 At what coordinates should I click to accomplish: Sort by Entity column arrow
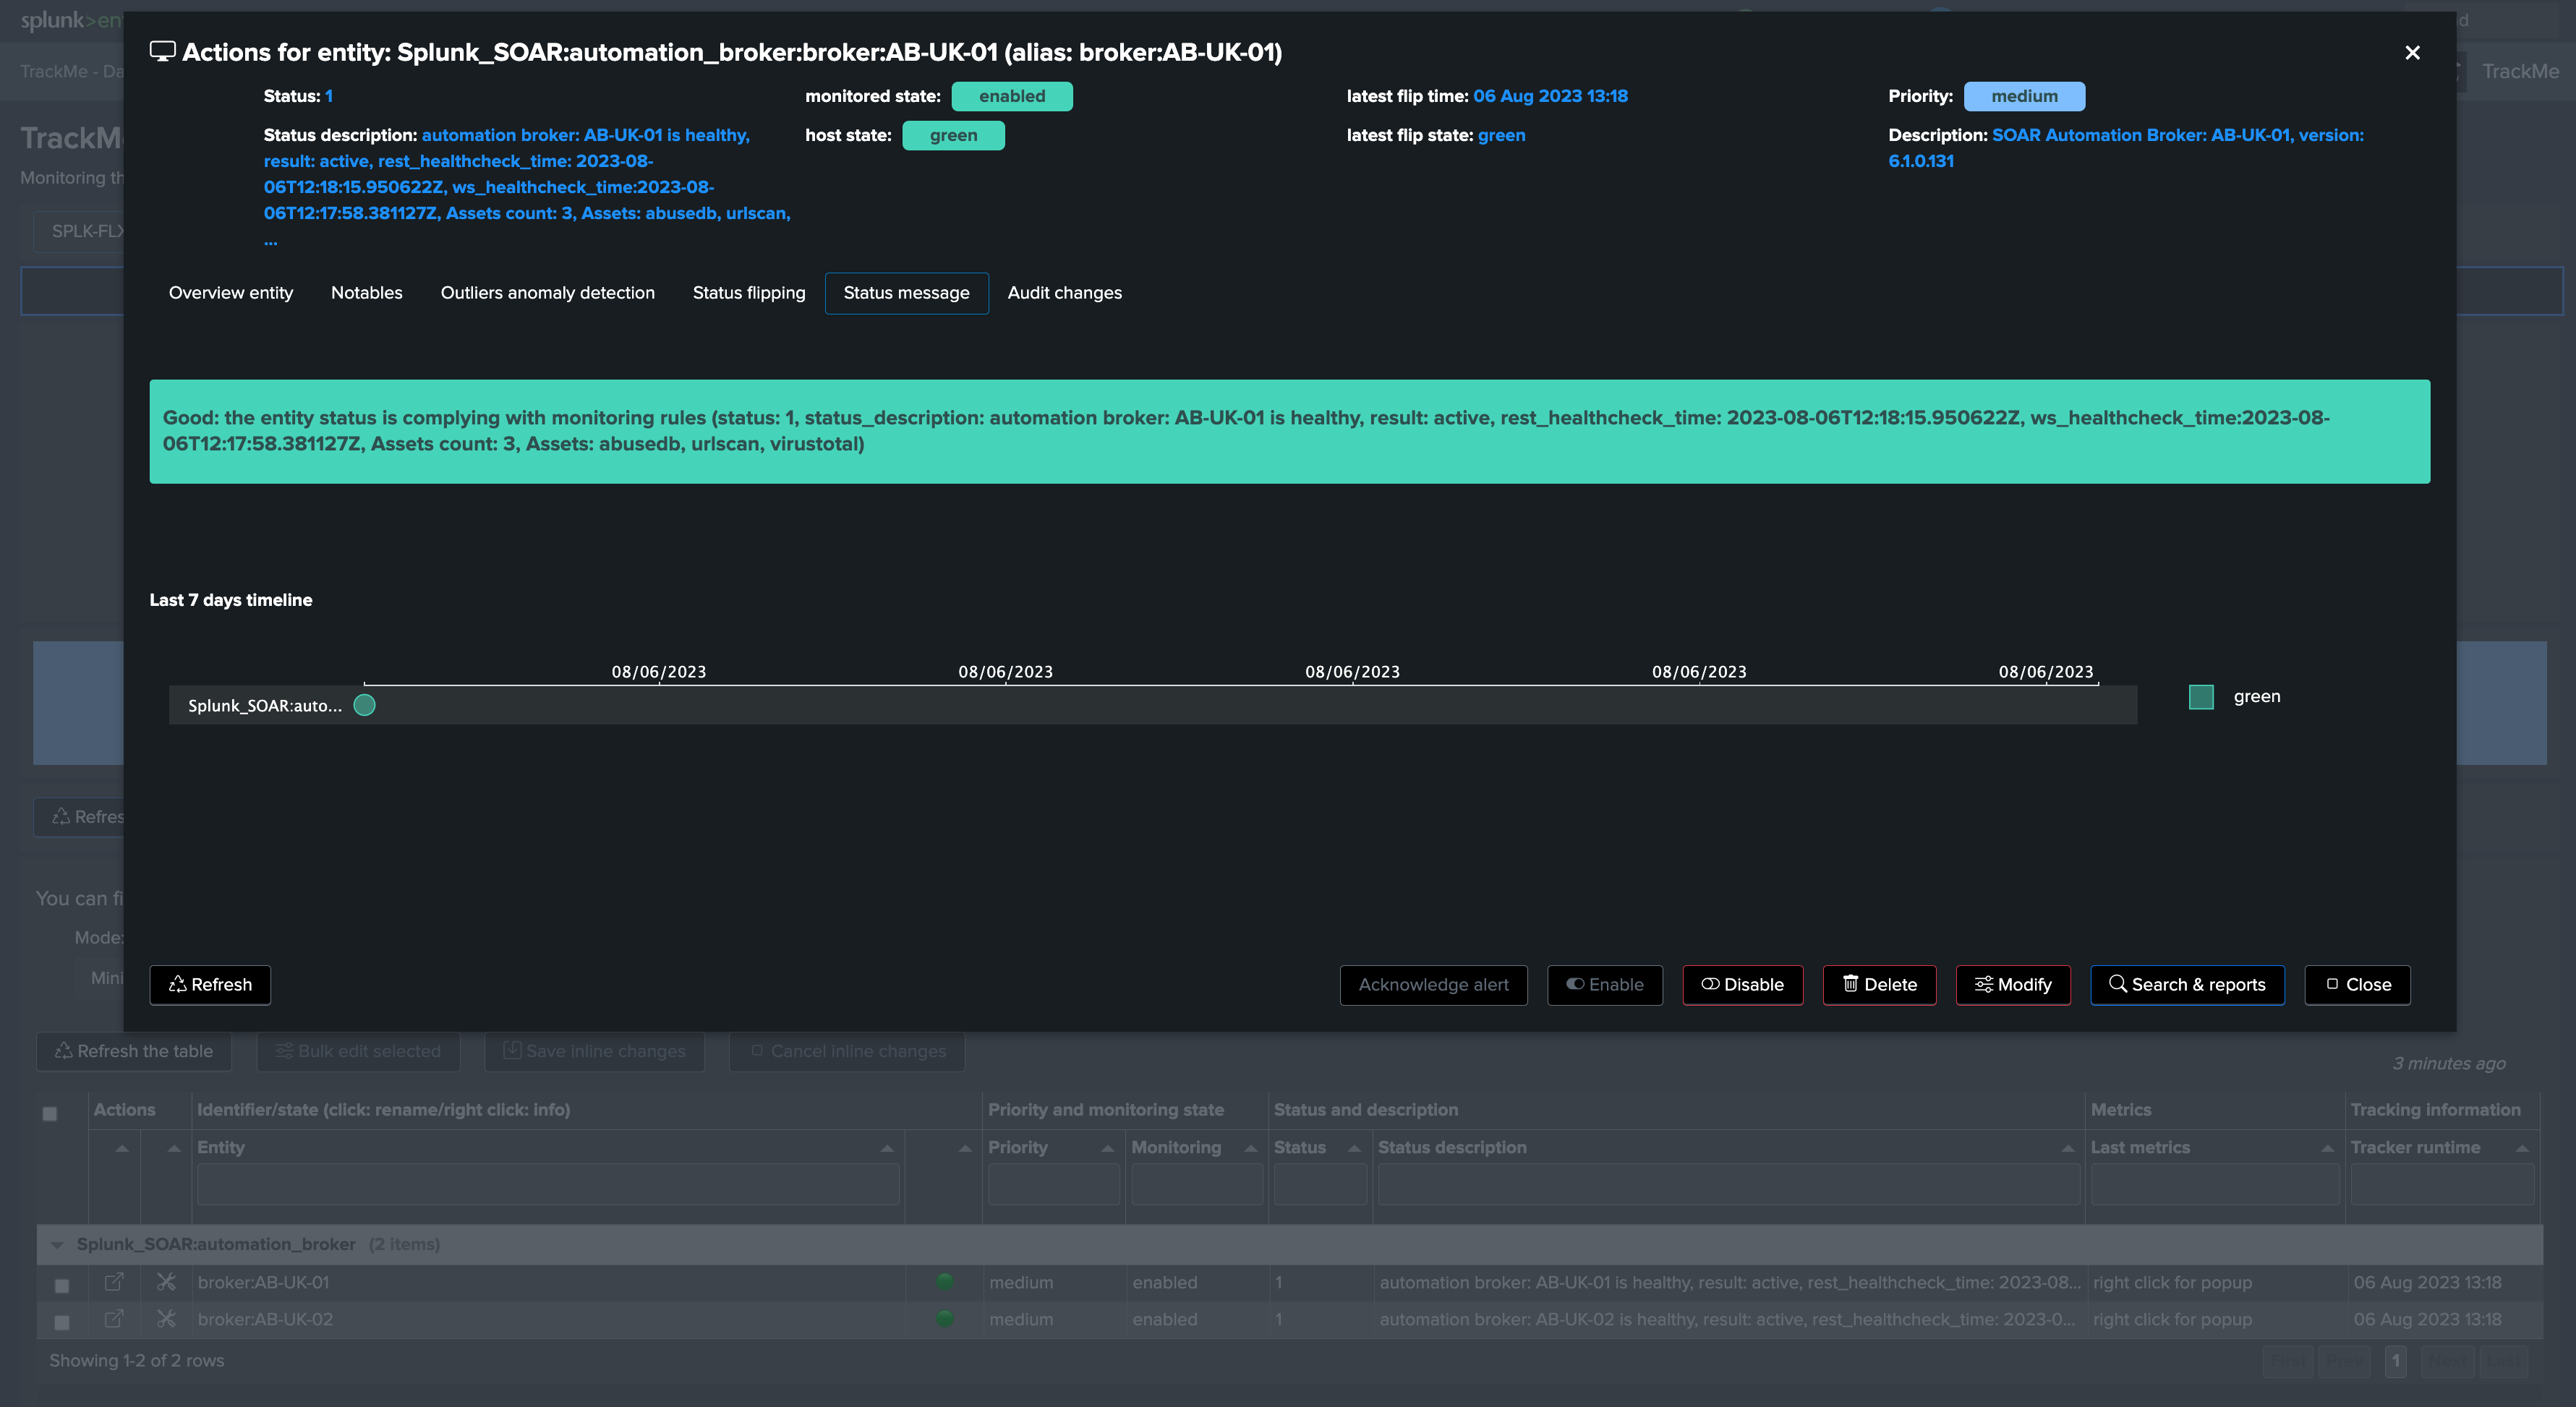(x=887, y=1148)
